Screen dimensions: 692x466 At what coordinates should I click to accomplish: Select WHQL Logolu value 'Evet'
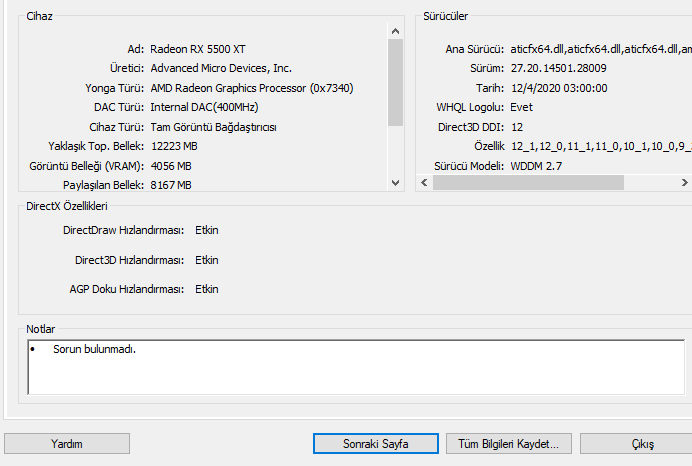tap(521, 107)
